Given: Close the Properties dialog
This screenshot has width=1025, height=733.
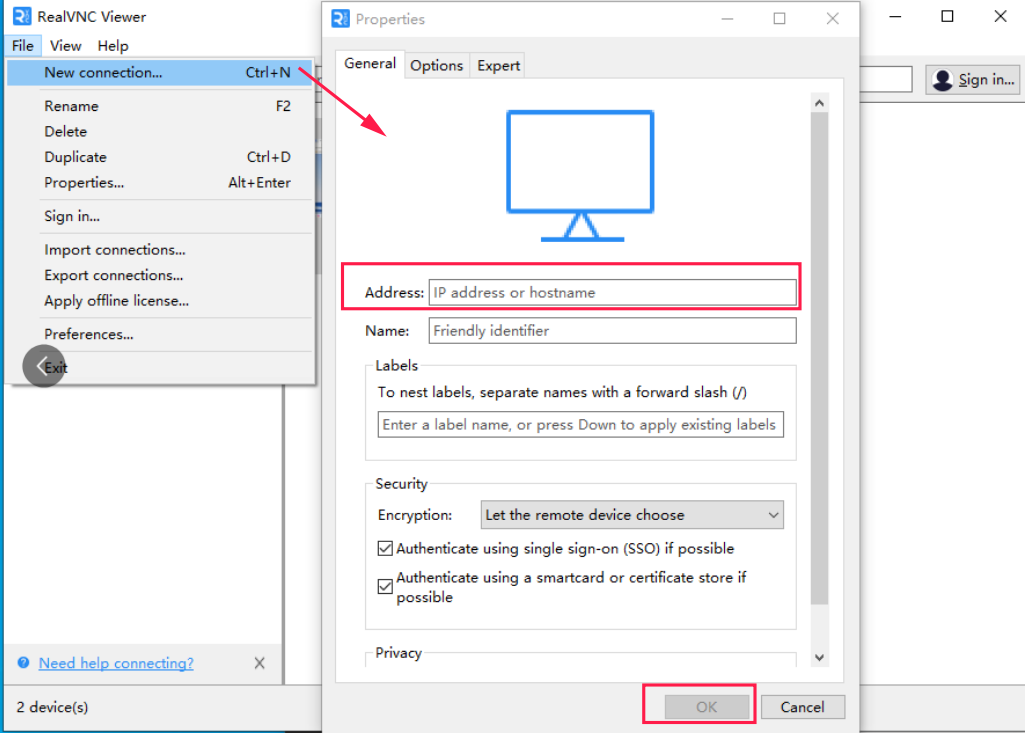Looking at the screenshot, I should pyautogui.click(x=832, y=19).
